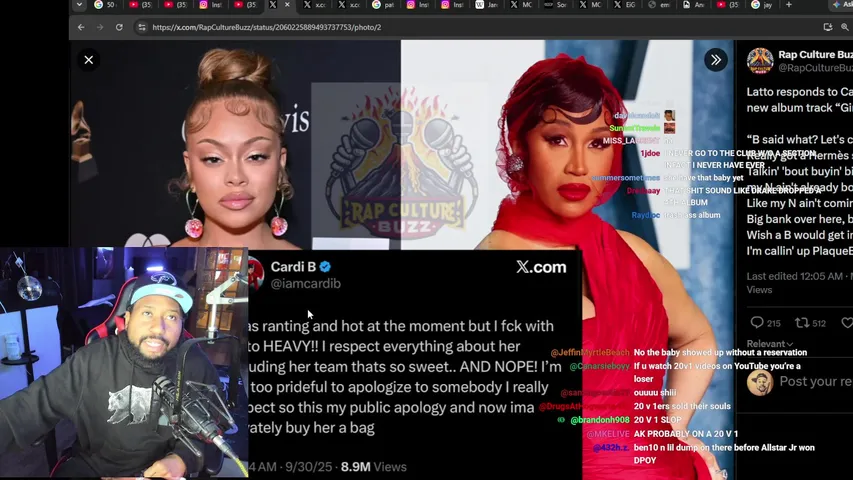Click the 'AK PROBABLY ON A 20 V 1' chat message

[x=685, y=434]
